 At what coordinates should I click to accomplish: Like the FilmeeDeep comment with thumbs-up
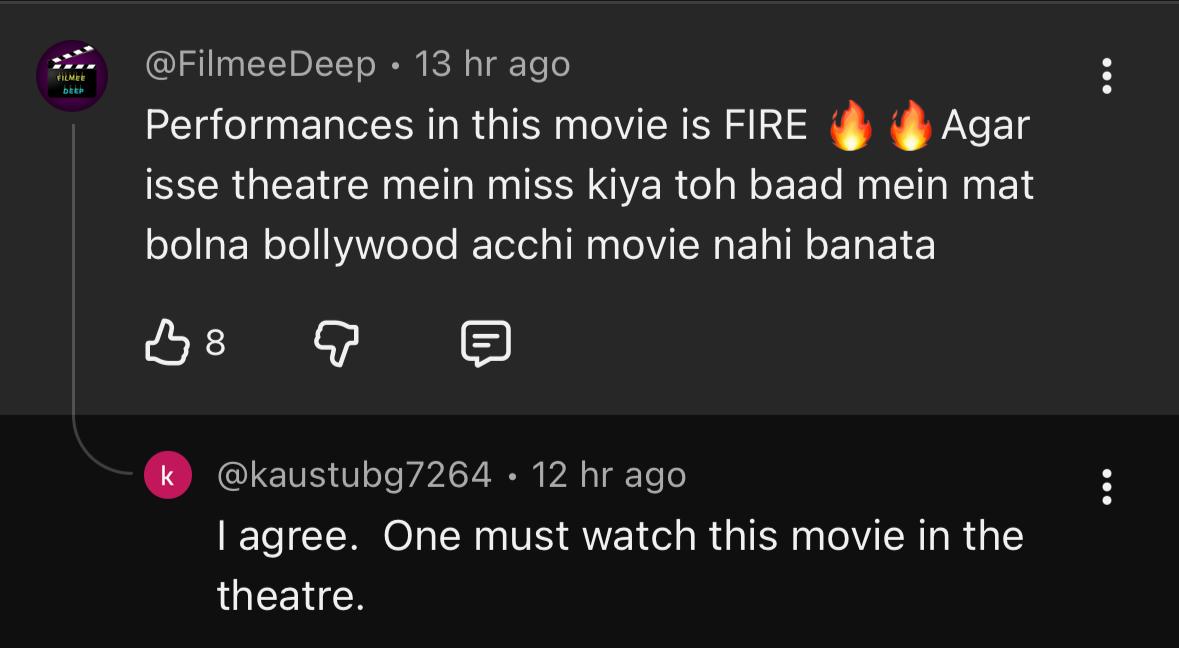167,343
